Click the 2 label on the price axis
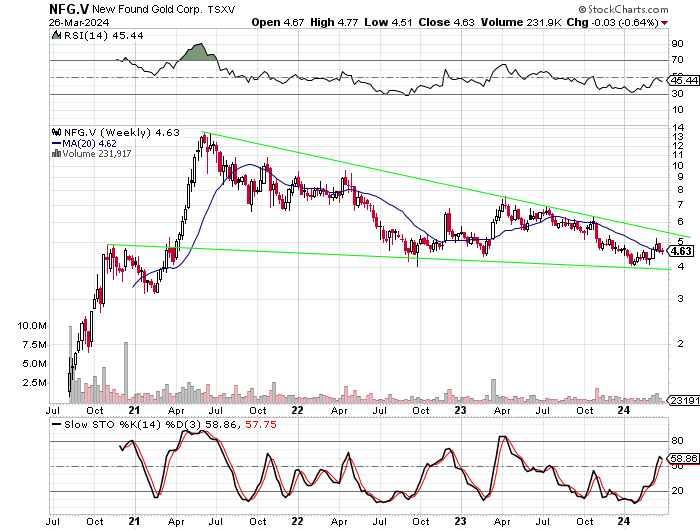700x530 pixels. click(x=680, y=344)
